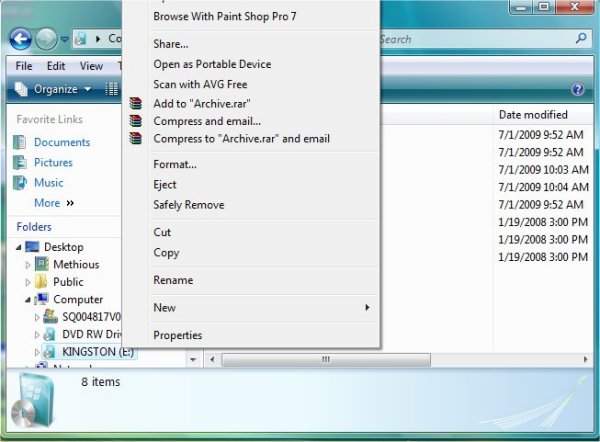This screenshot has height=442, width=600.
Task: Click the horizontal scrollbar right arrow
Action: pyautogui.click(x=585, y=359)
